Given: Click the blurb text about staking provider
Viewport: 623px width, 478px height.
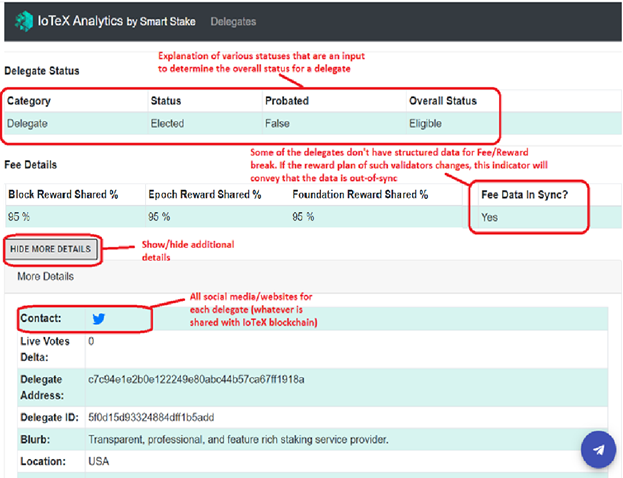Looking at the screenshot, I should 238,440.
